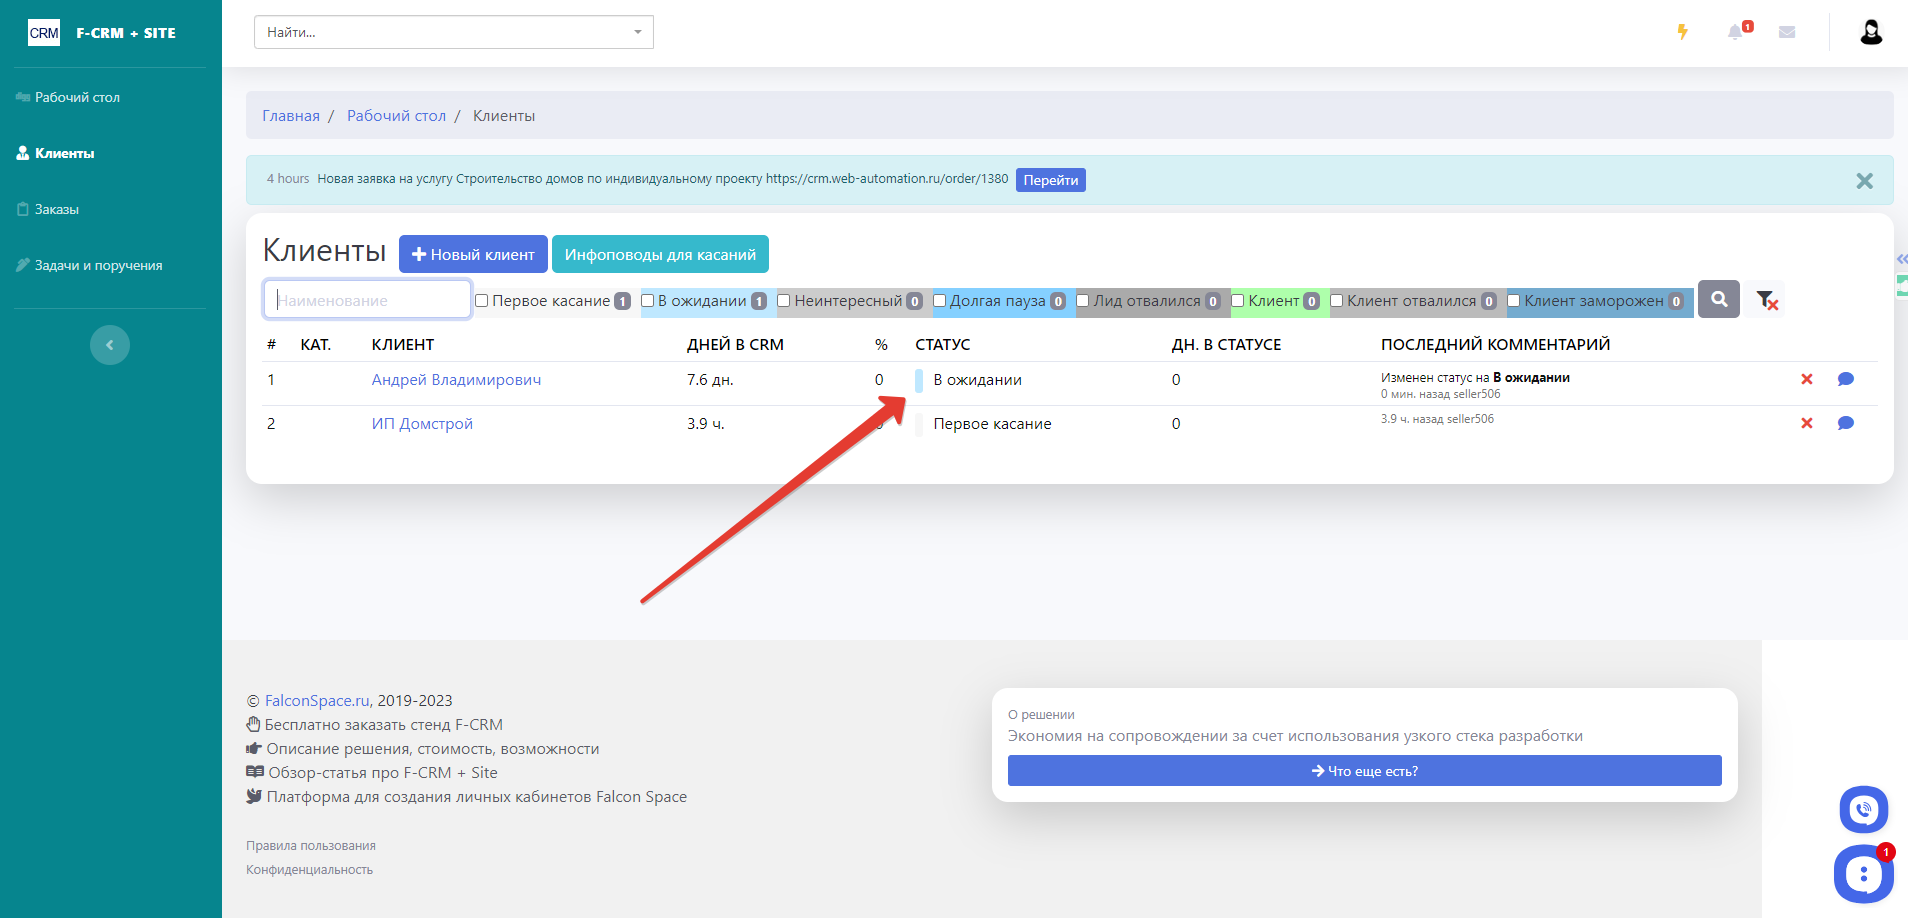Go to Задачи и поручения menu item
The height and width of the screenshot is (918, 1908).
(98, 265)
